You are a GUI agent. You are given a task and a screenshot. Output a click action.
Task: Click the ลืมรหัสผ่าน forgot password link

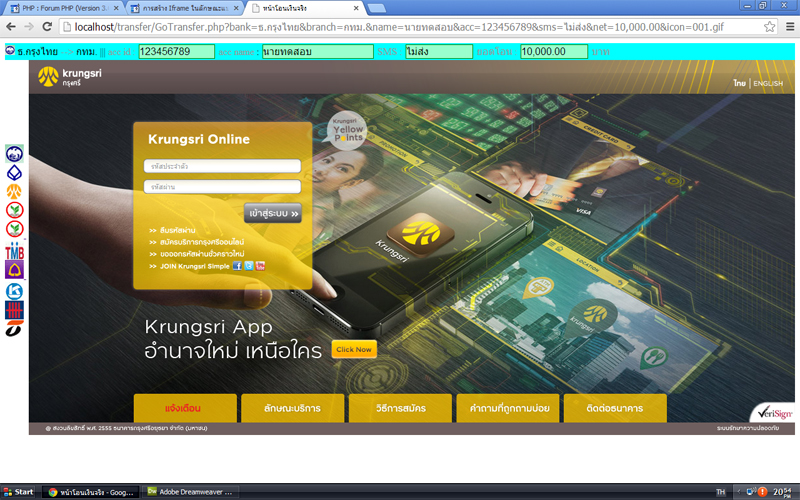[x=178, y=231]
